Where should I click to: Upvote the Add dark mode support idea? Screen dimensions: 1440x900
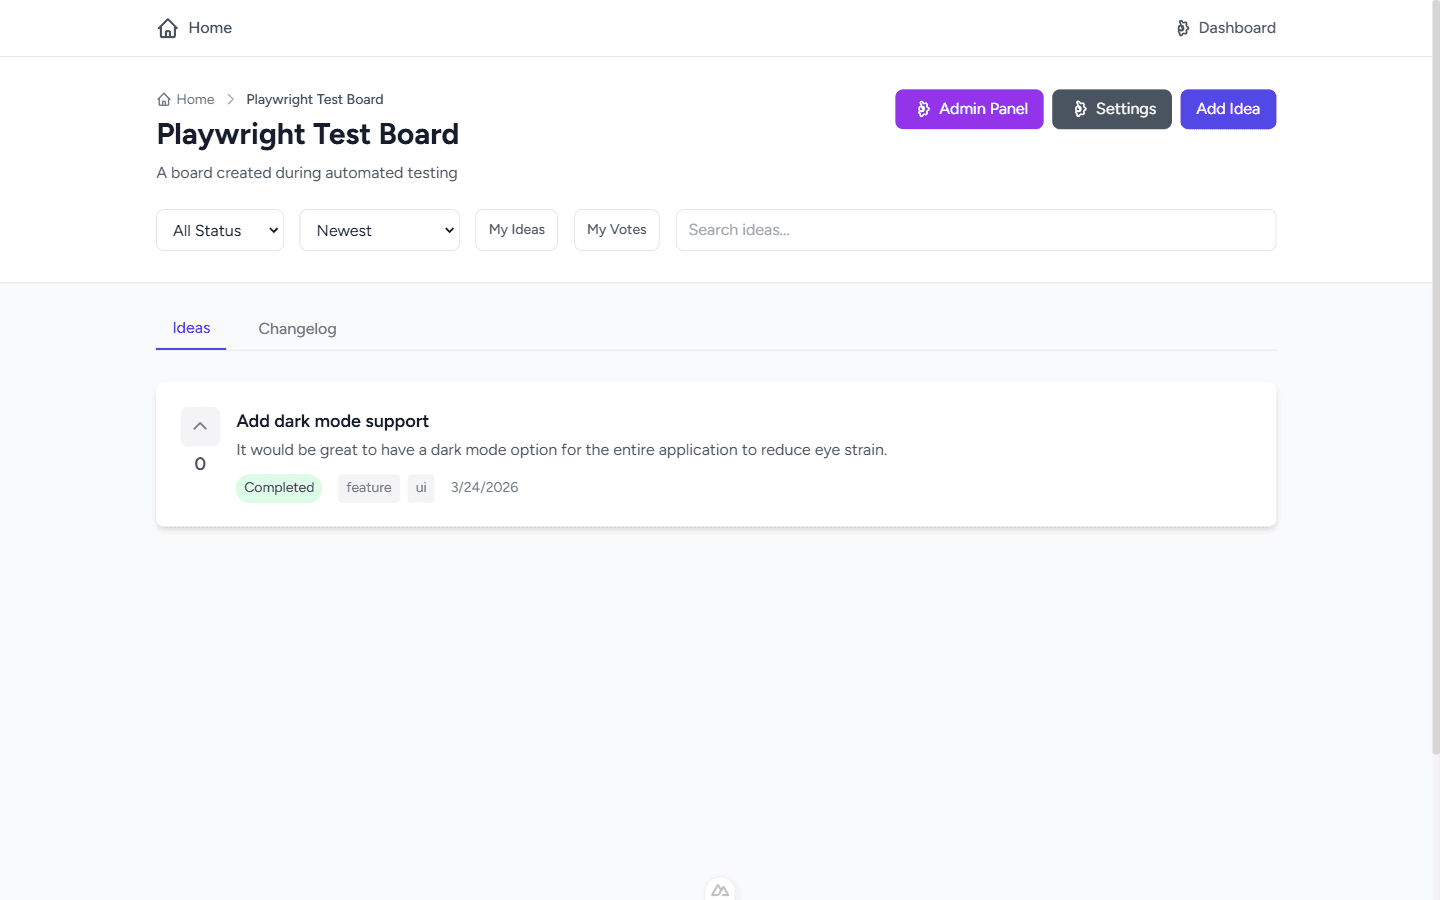(200, 426)
